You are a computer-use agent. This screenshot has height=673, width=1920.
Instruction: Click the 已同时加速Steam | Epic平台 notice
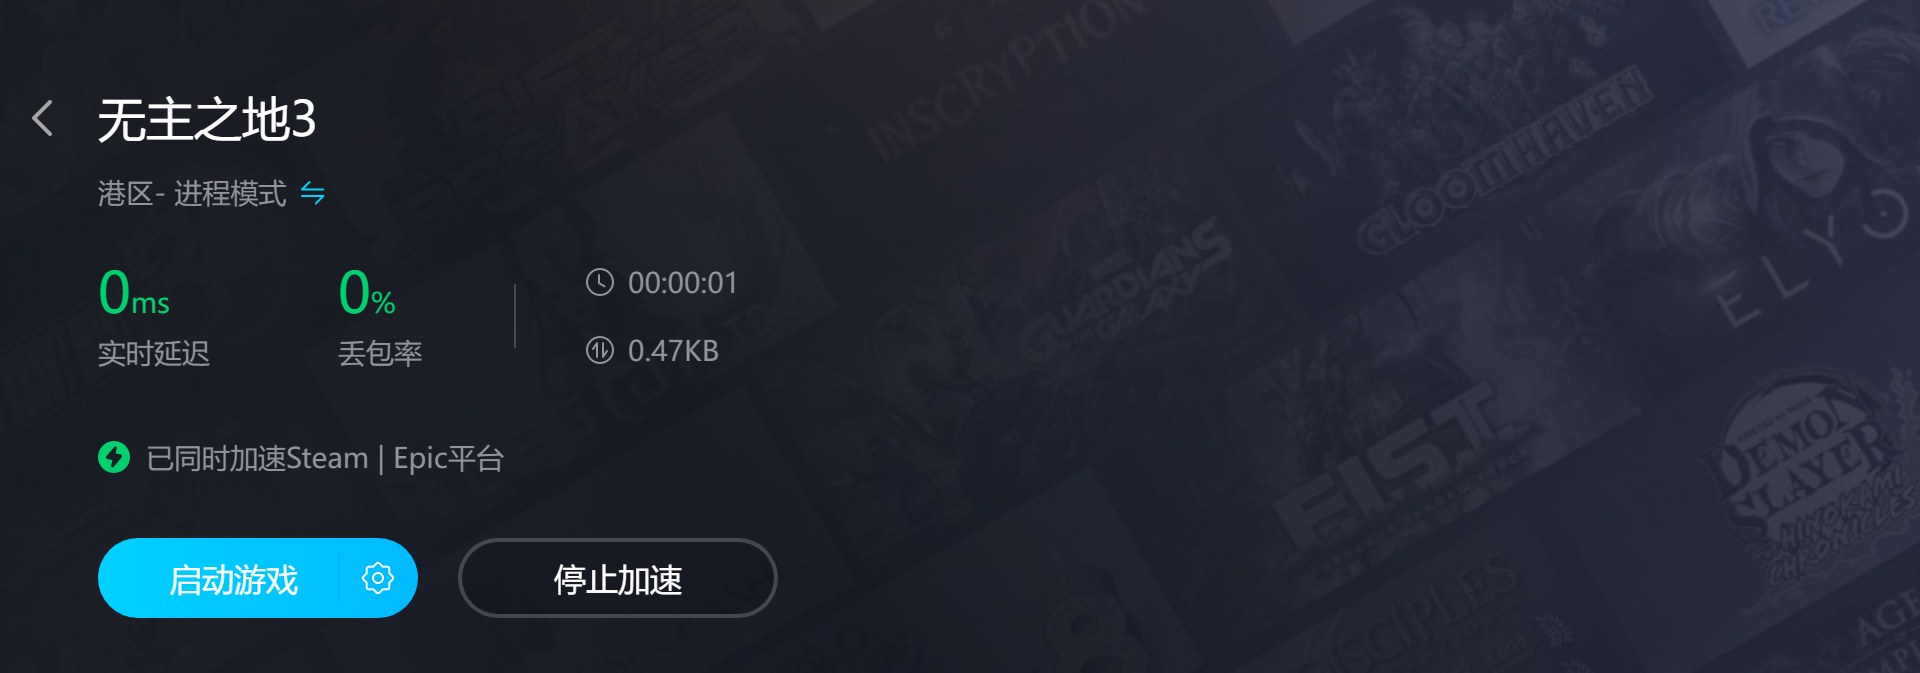[325, 458]
